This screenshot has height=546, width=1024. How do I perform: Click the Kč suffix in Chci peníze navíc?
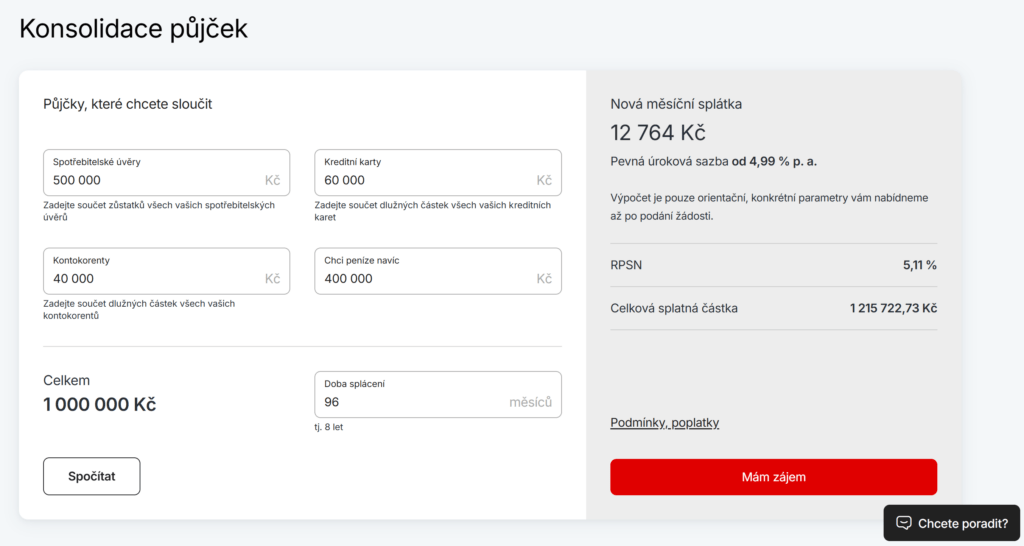tap(544, 279)
